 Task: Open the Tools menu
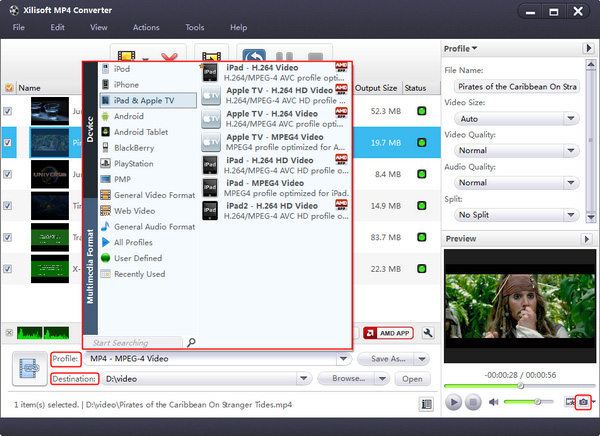pos(195,28)
